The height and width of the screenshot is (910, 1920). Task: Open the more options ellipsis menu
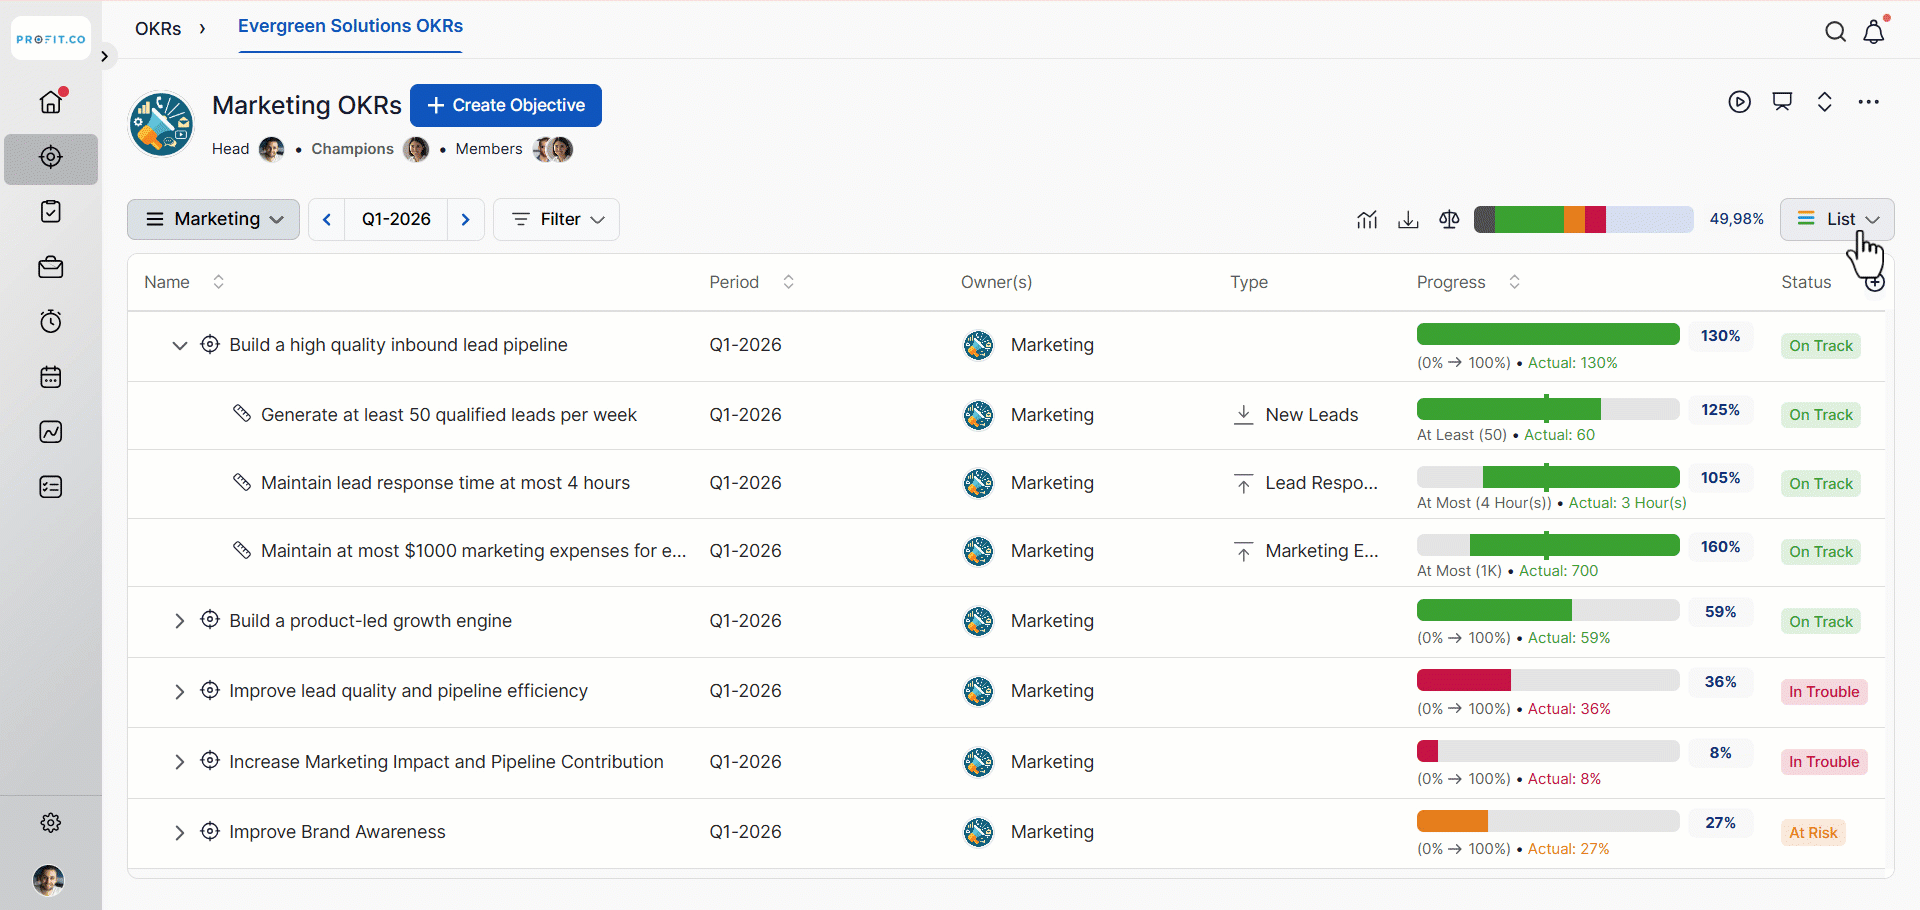[1868, 102]
